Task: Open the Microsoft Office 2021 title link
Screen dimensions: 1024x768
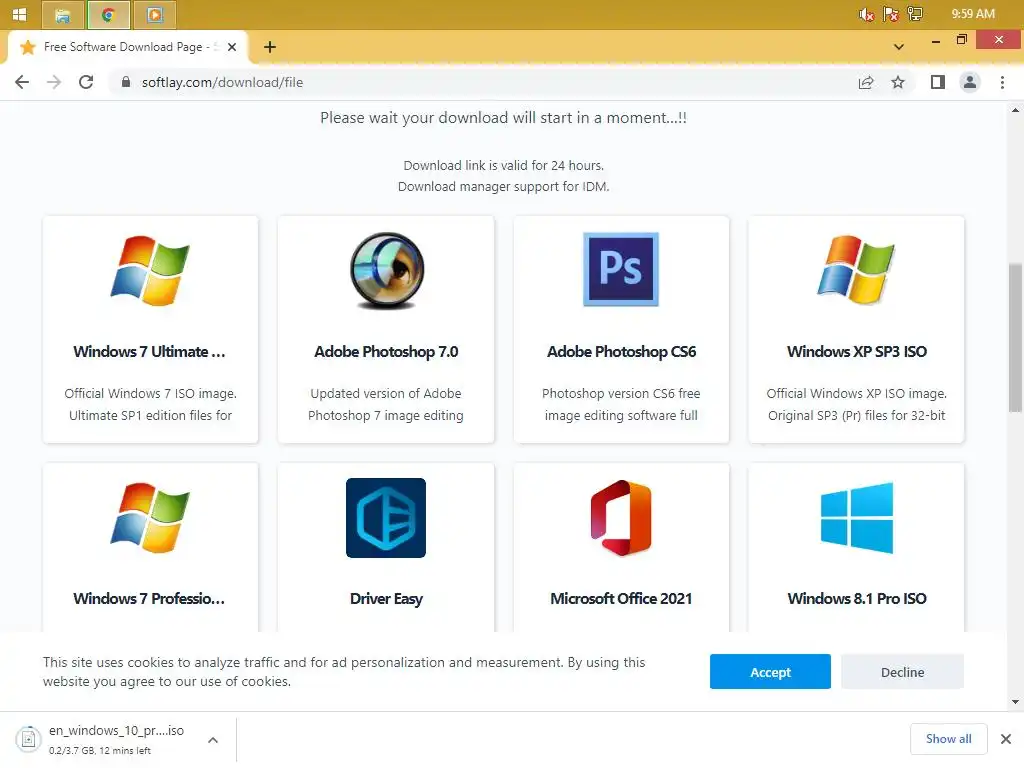Action: tap(621, 598)
